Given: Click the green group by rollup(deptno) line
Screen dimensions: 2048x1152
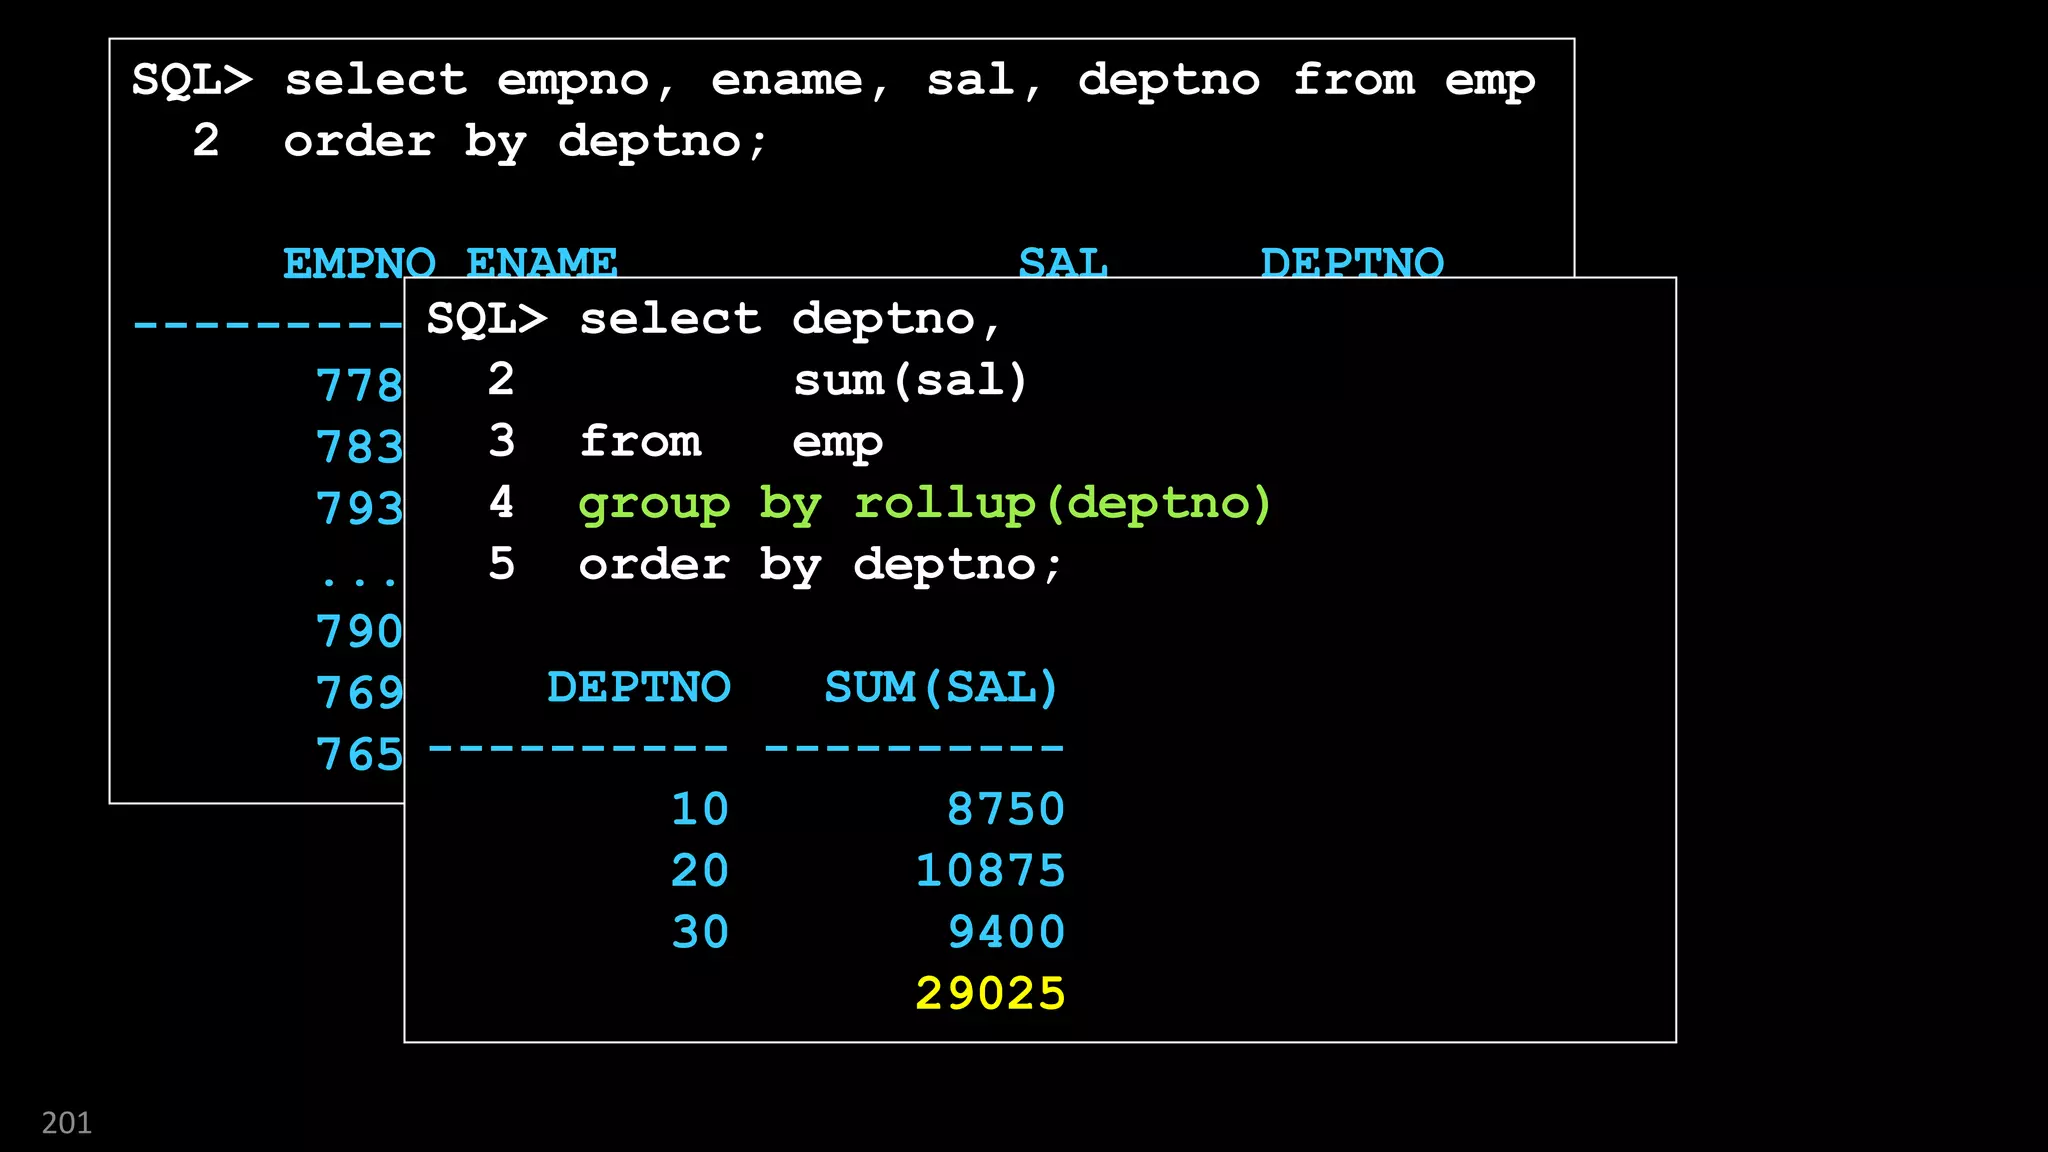Looking at the screenshot, I should coord(925,503).
